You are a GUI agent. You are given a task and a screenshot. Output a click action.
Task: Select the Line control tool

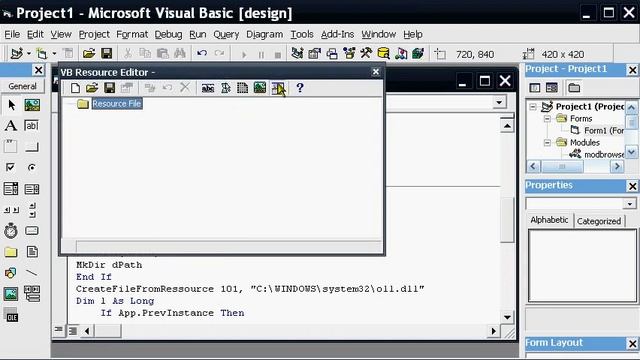point(32,273)
